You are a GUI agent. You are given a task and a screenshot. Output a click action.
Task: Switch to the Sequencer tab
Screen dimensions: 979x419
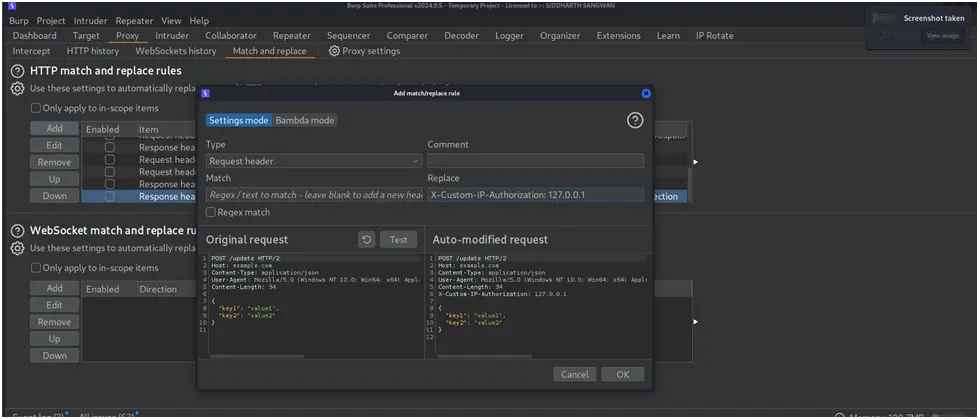pos(348,36)
